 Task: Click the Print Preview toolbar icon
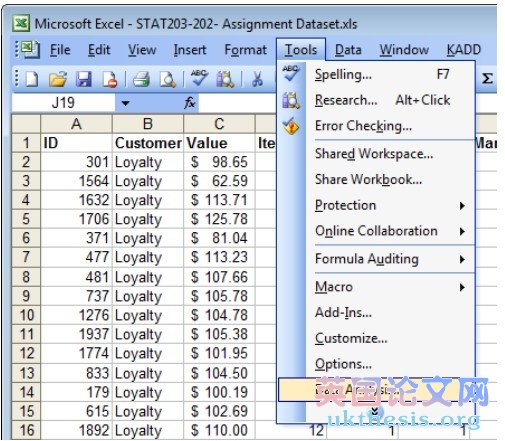click(x=167, y=80)
